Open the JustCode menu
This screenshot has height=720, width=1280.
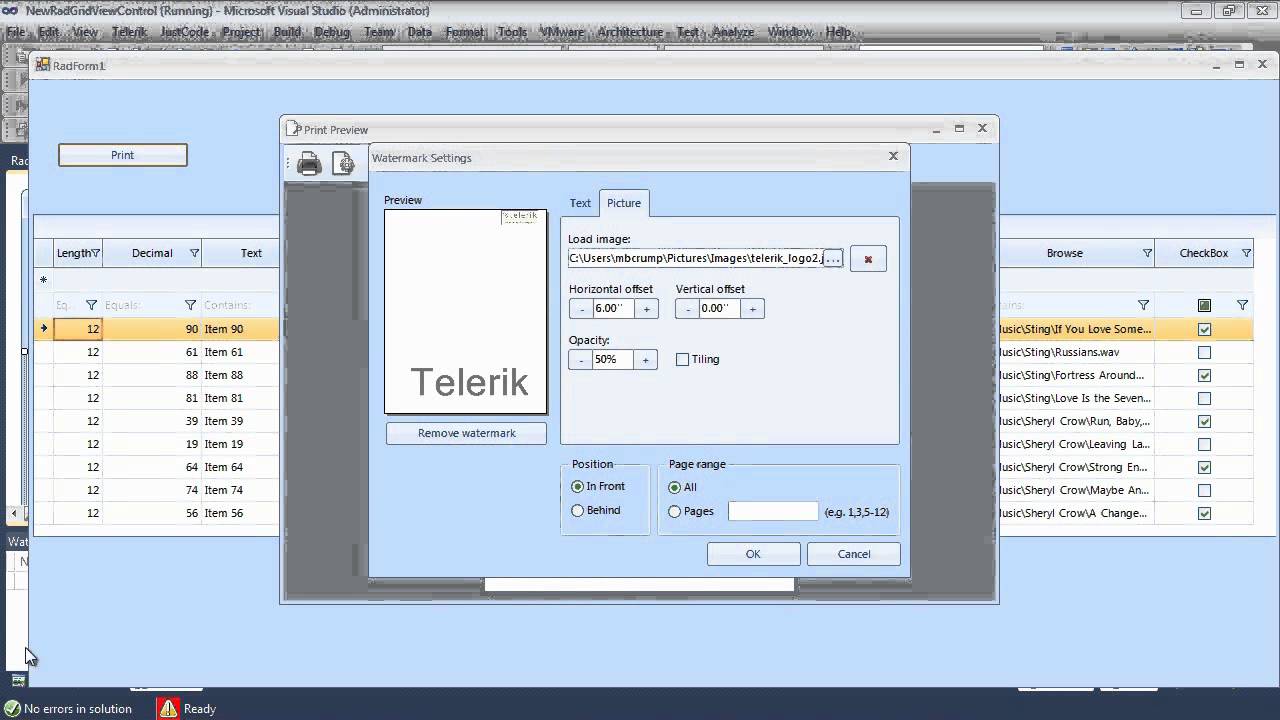(185, 32)
